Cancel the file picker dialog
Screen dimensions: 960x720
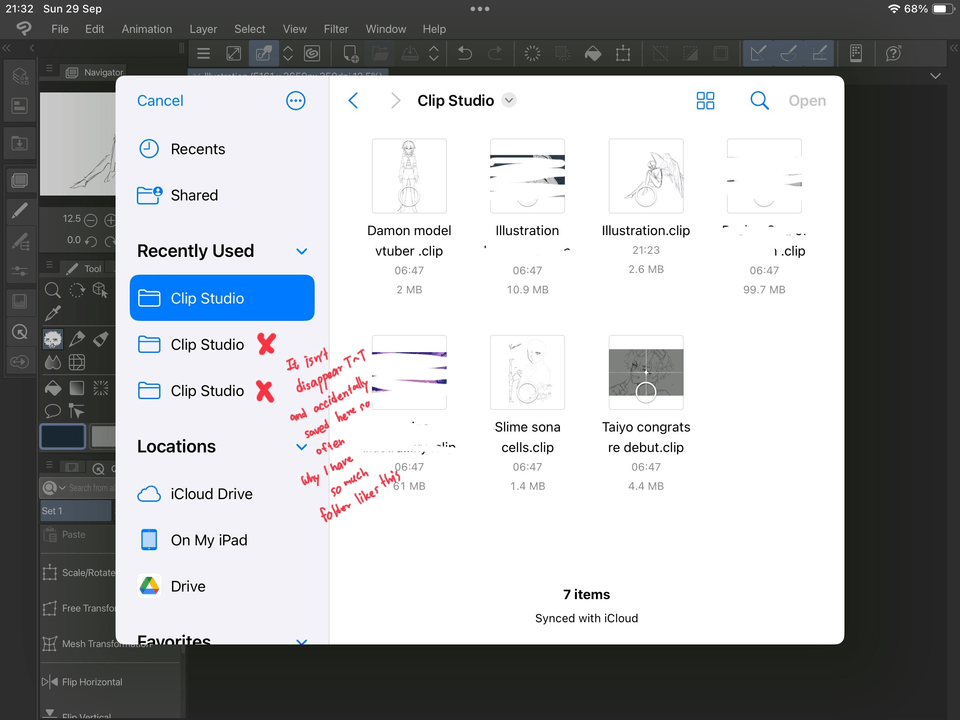click(x=160, y=101)
